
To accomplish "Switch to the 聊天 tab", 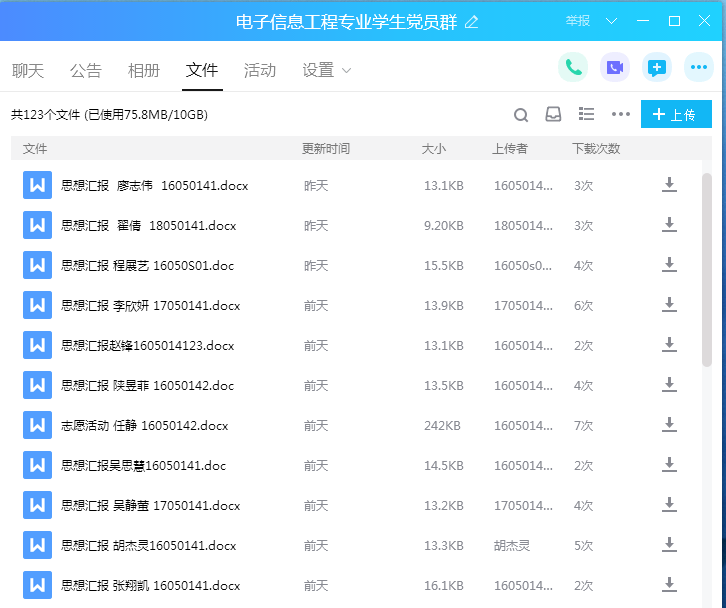I will point(28,71).
